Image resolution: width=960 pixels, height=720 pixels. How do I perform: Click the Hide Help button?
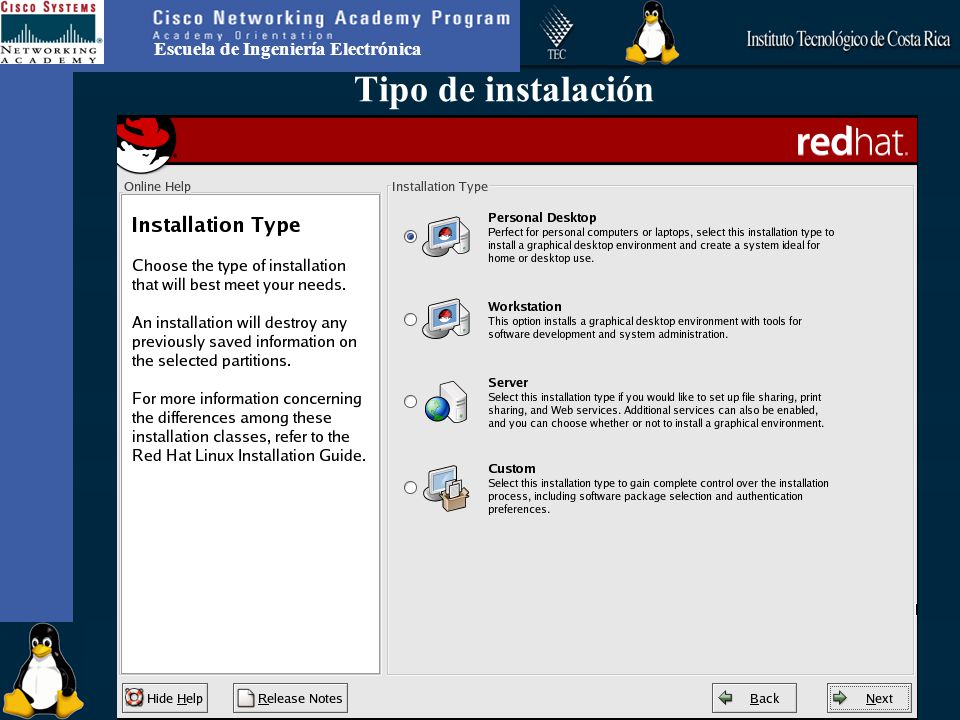tap(165, 698)
